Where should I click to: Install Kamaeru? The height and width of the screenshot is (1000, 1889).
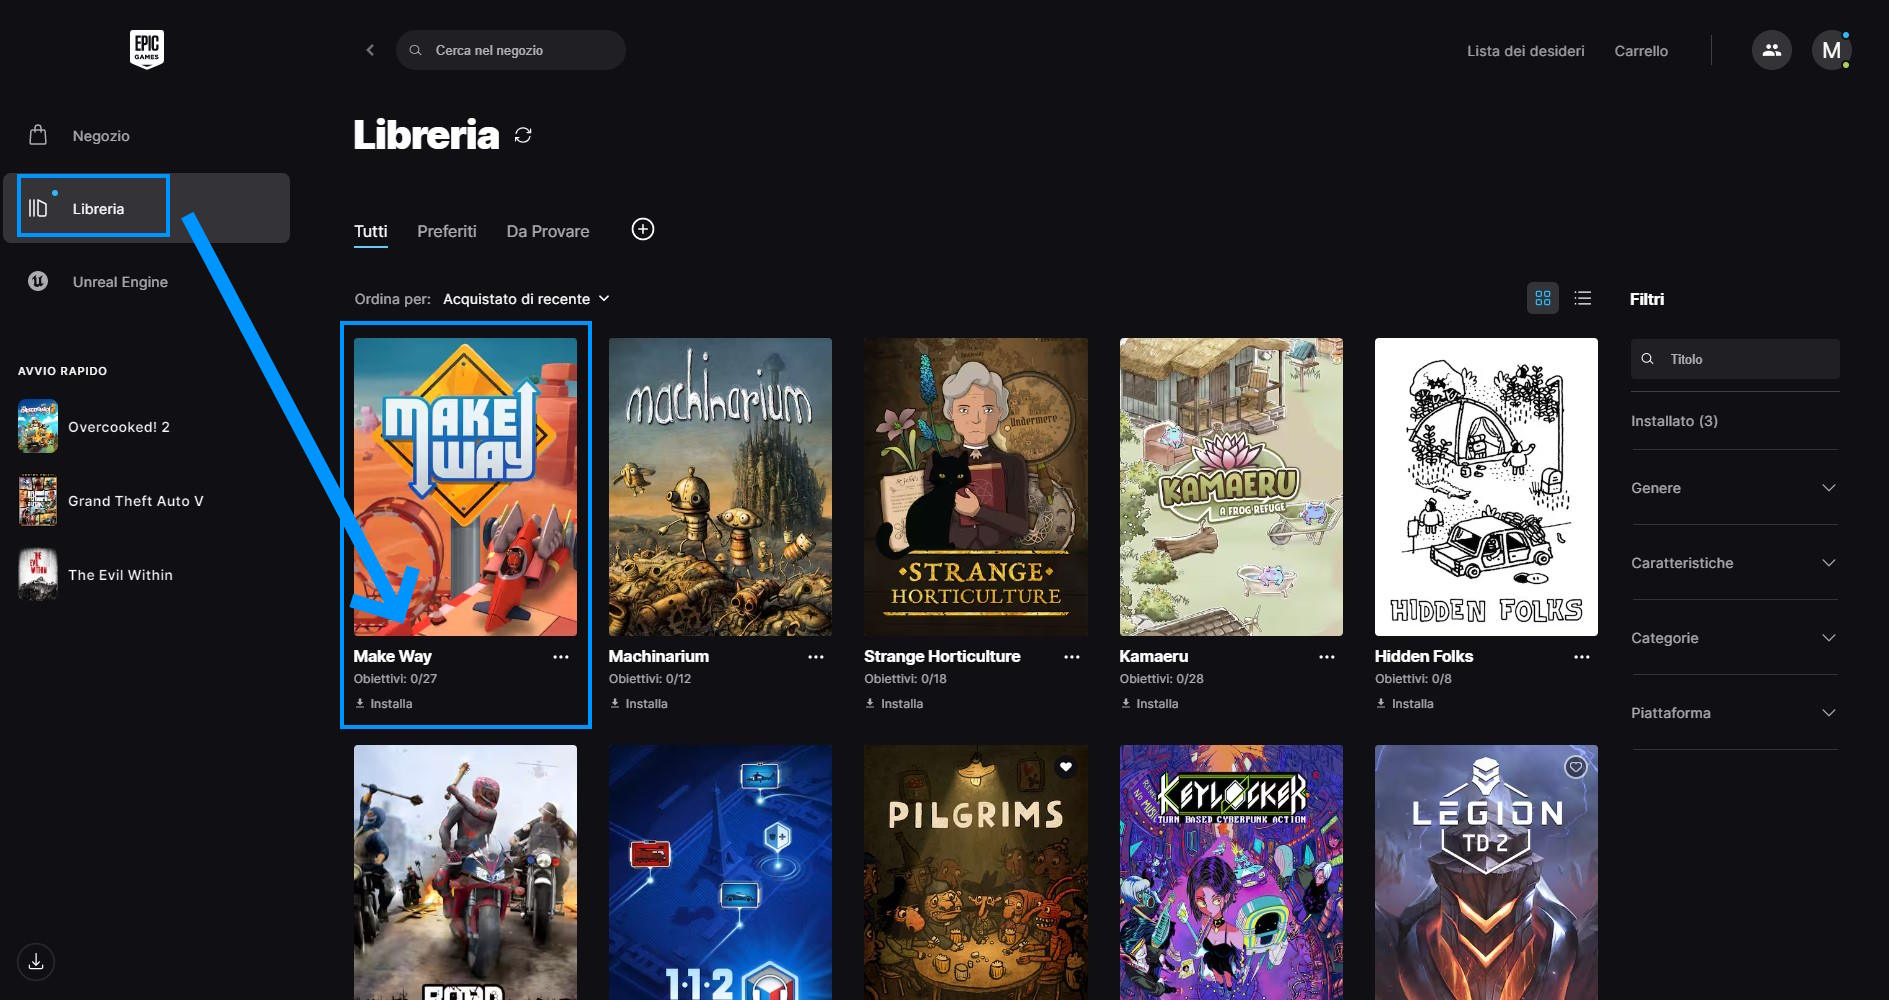point(1149,704)
